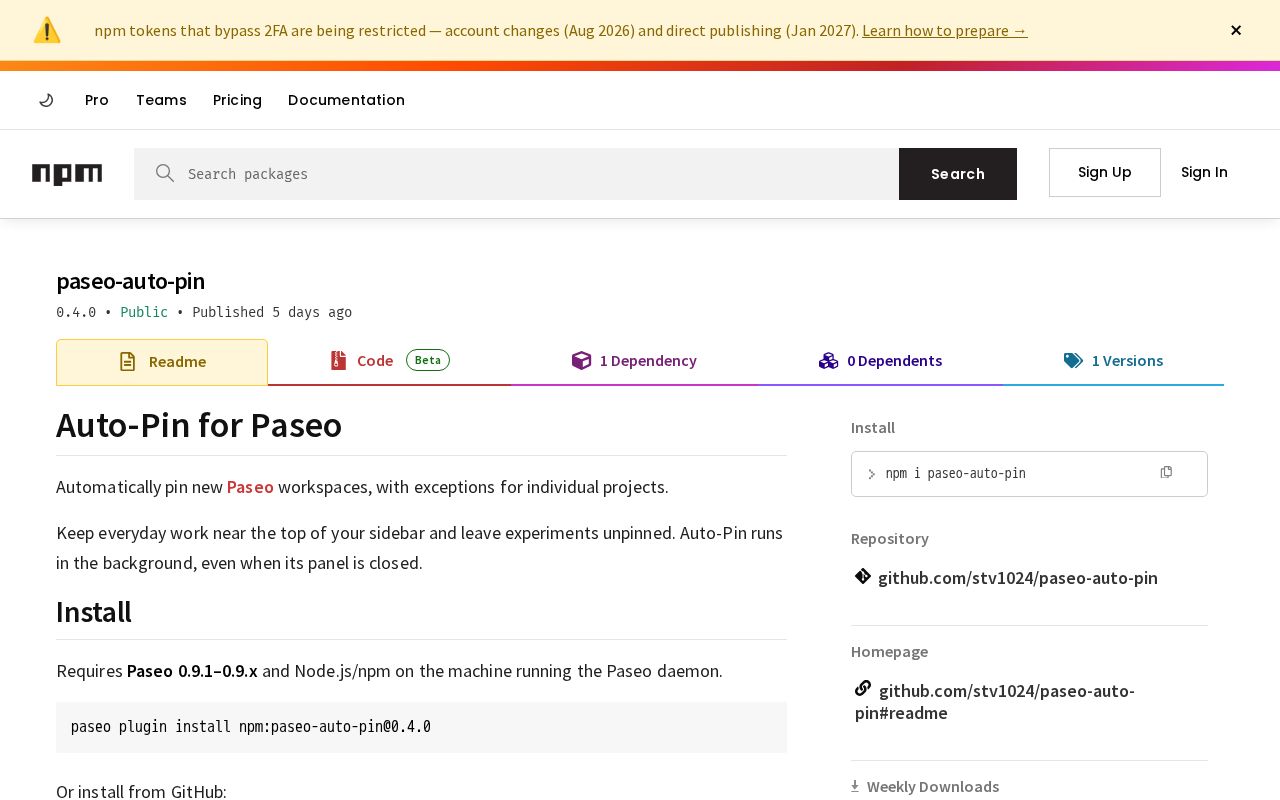The width and height of the screenshot is (1280, 800).
Task: Click the npm i paseo-auto-pin install command
Action: point(956,474)
